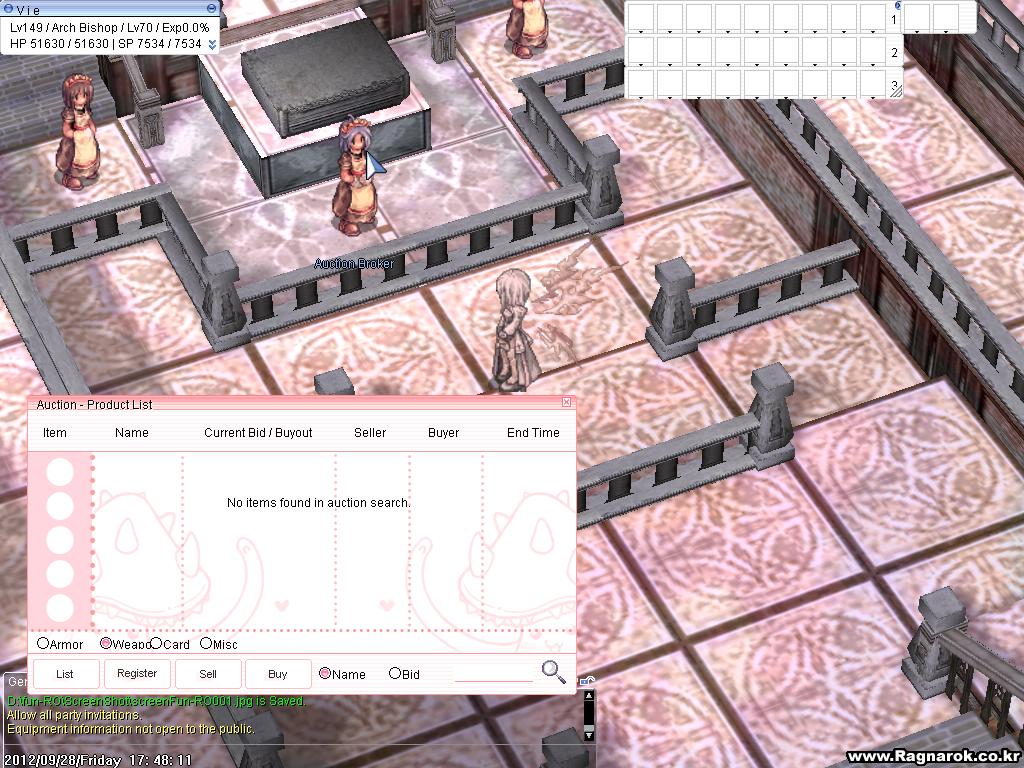The height and width of the screenshot is (768, 1024).
Task: Select the Misc category radio button
Action: coord(206,643)
